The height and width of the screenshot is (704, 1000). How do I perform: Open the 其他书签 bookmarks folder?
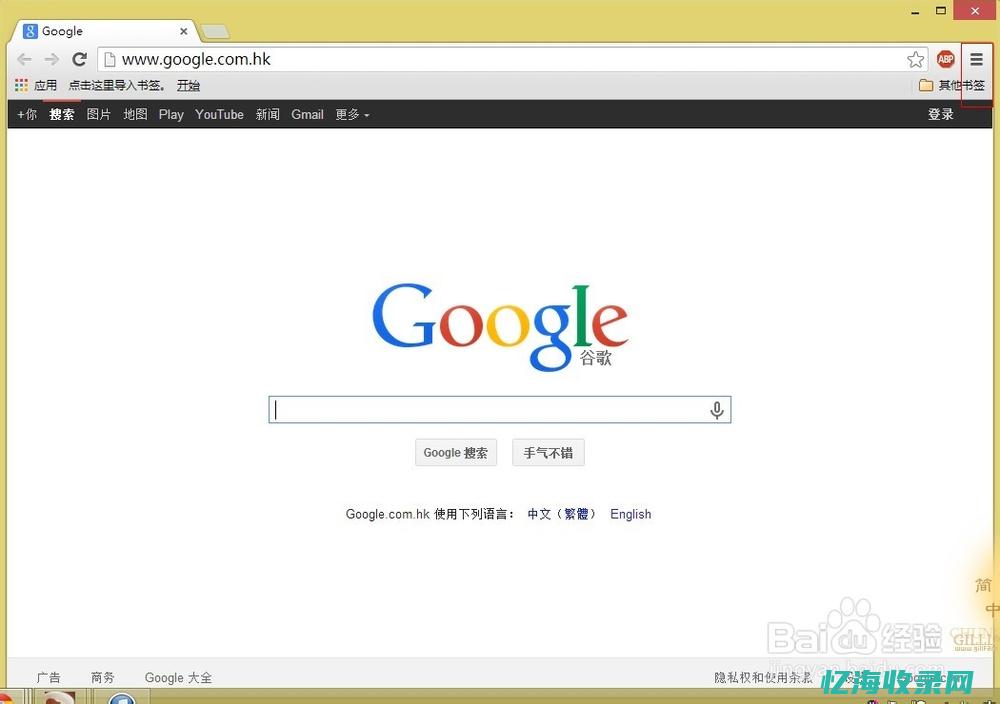(x=952, y=85)
